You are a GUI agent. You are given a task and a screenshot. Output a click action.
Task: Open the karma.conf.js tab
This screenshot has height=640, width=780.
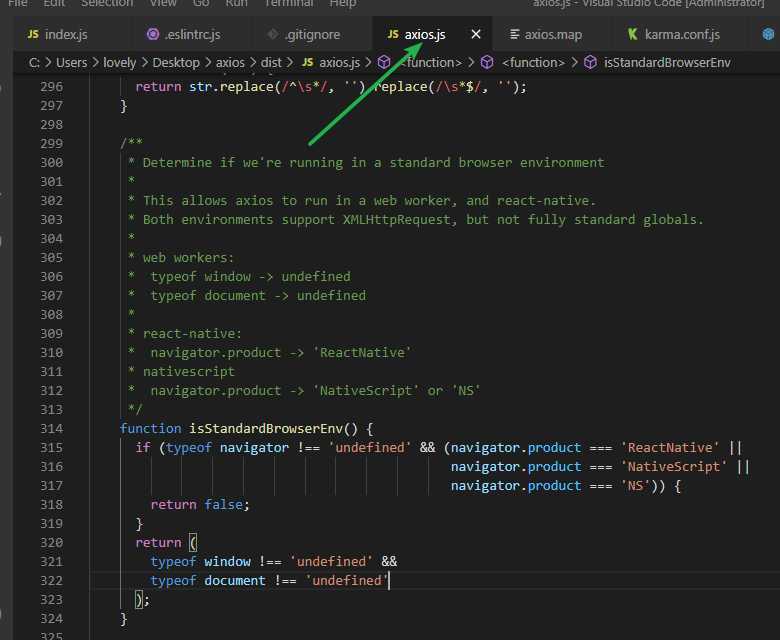point(682,35)
